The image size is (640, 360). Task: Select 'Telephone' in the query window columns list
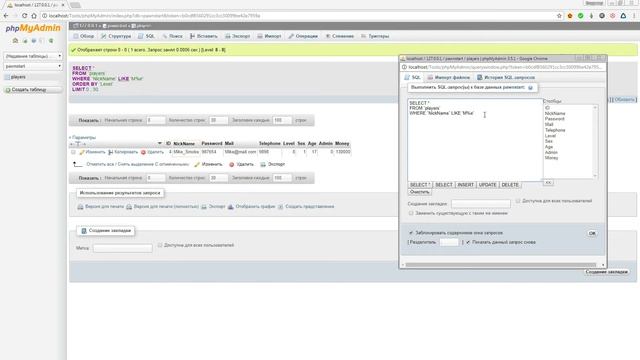pos(555,130)
